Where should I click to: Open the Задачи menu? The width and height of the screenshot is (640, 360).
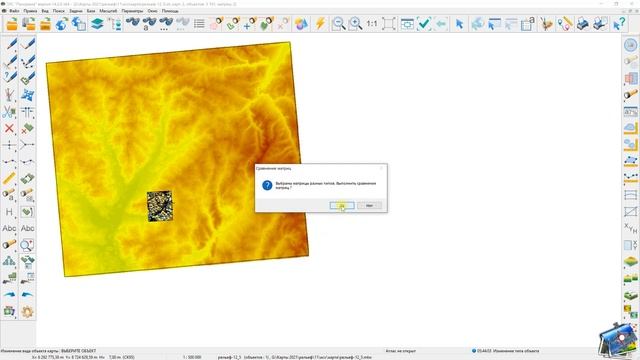tap(76, 11)
